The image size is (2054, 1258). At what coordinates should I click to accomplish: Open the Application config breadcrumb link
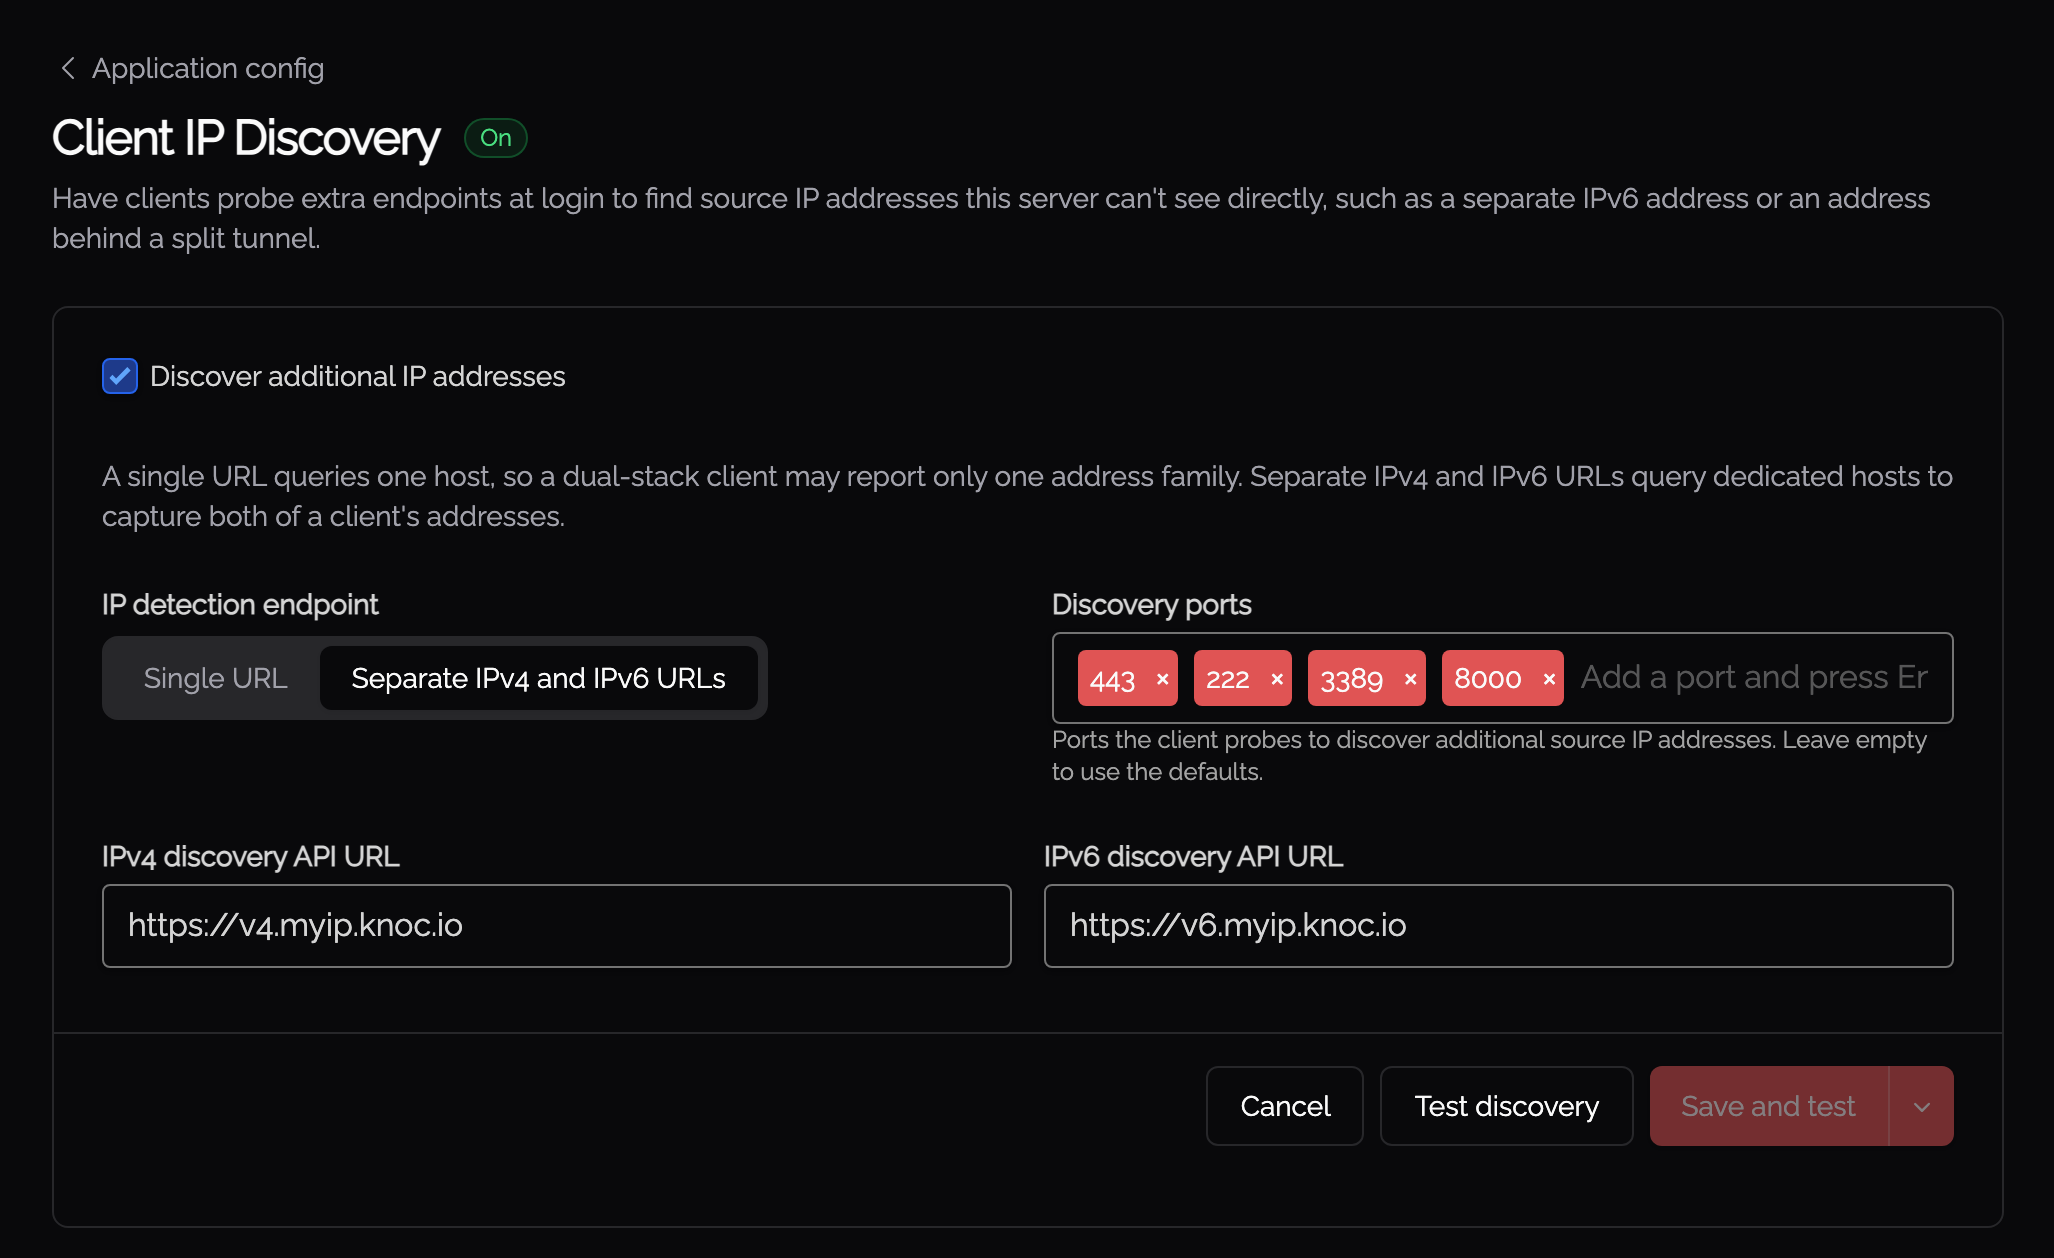(x=208, y=68)
